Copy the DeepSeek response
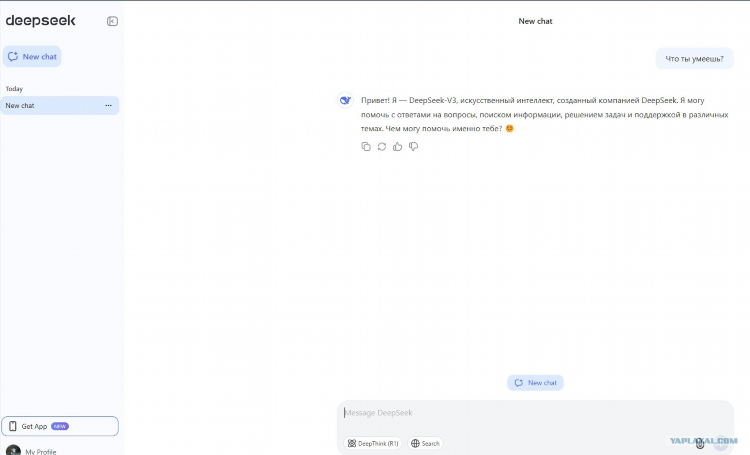Screen dimensions: 750x455 (366, 146)
